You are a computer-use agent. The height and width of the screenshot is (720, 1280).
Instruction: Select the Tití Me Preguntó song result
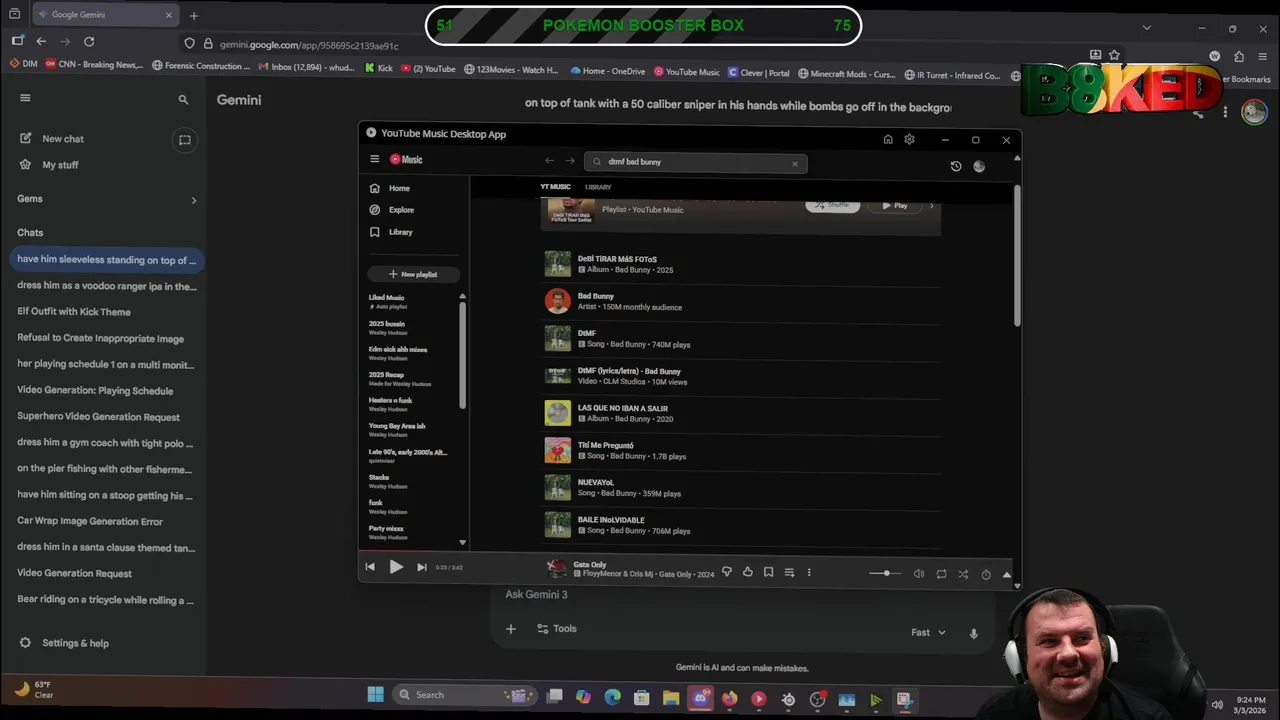[x=740, y=450]
